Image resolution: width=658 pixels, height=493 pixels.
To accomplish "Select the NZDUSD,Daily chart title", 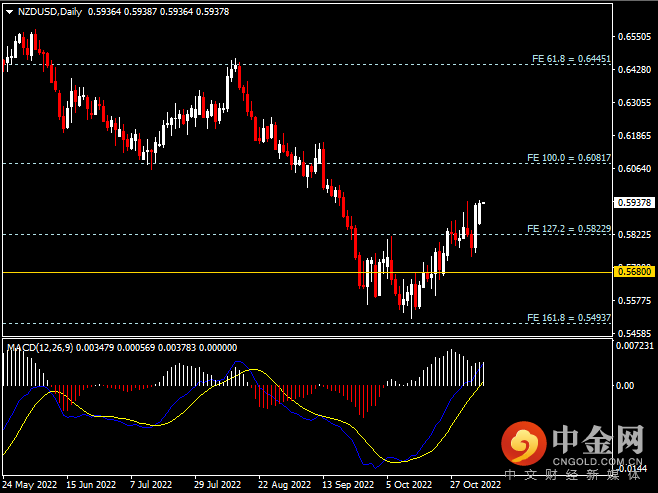I will pyautogui.click(x=50, y=12).
